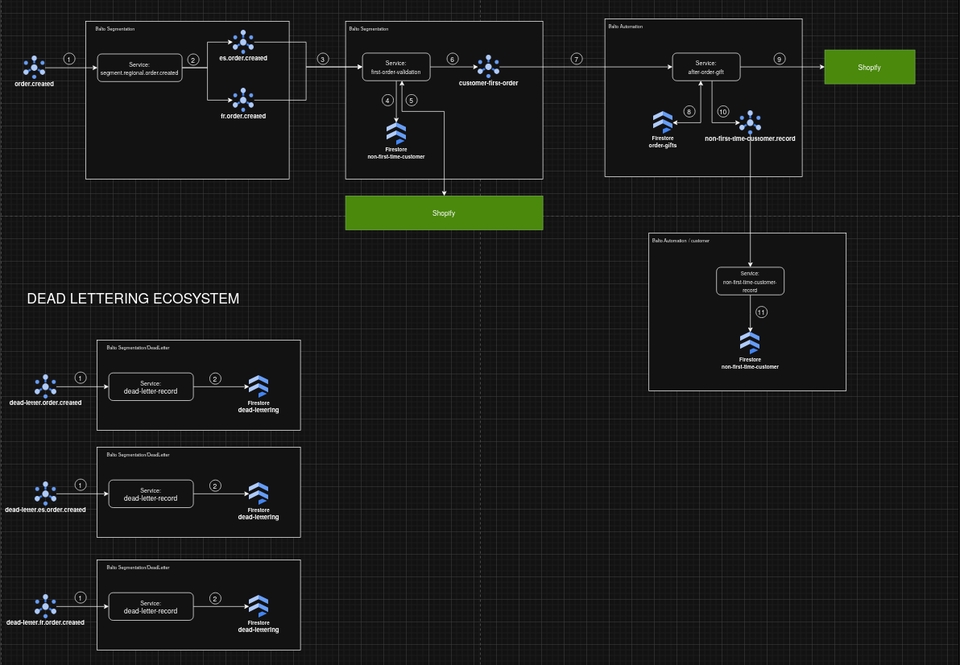This screenshot has height=665, width=960.
Task: Click 'Balto Automation' label above after-order-gift service
Action: click(x=625, y=26)
